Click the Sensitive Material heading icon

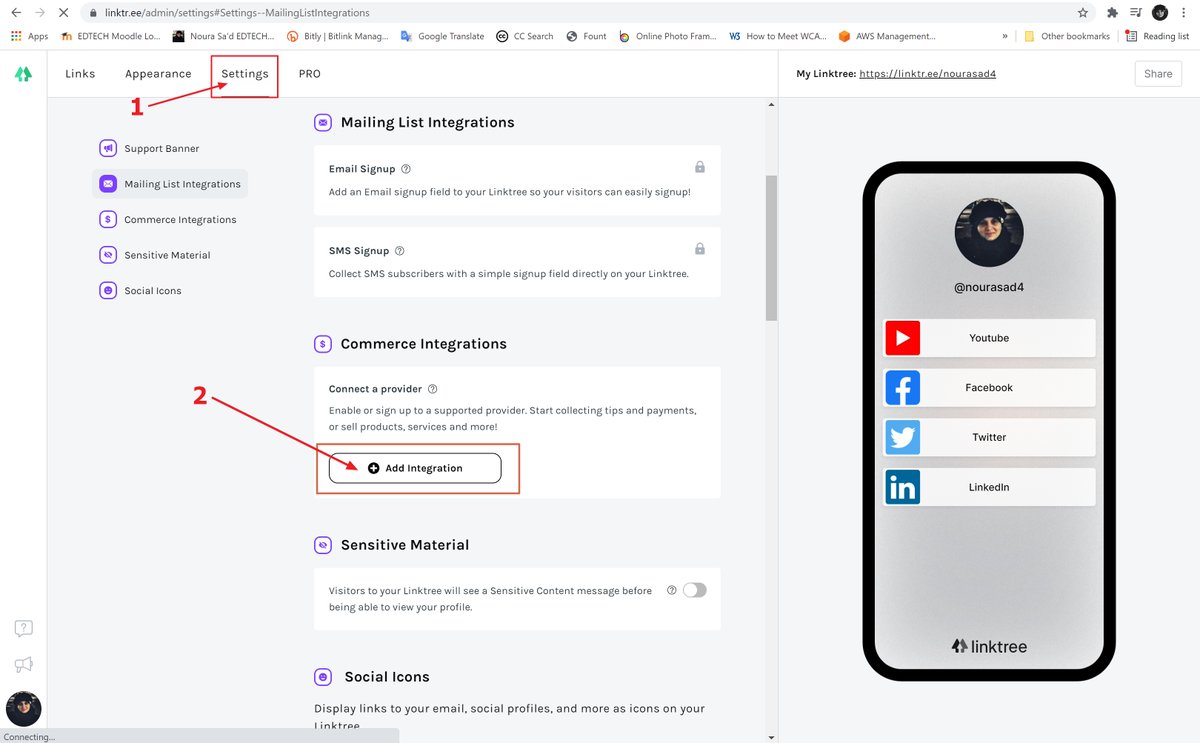tap(323, 545)
